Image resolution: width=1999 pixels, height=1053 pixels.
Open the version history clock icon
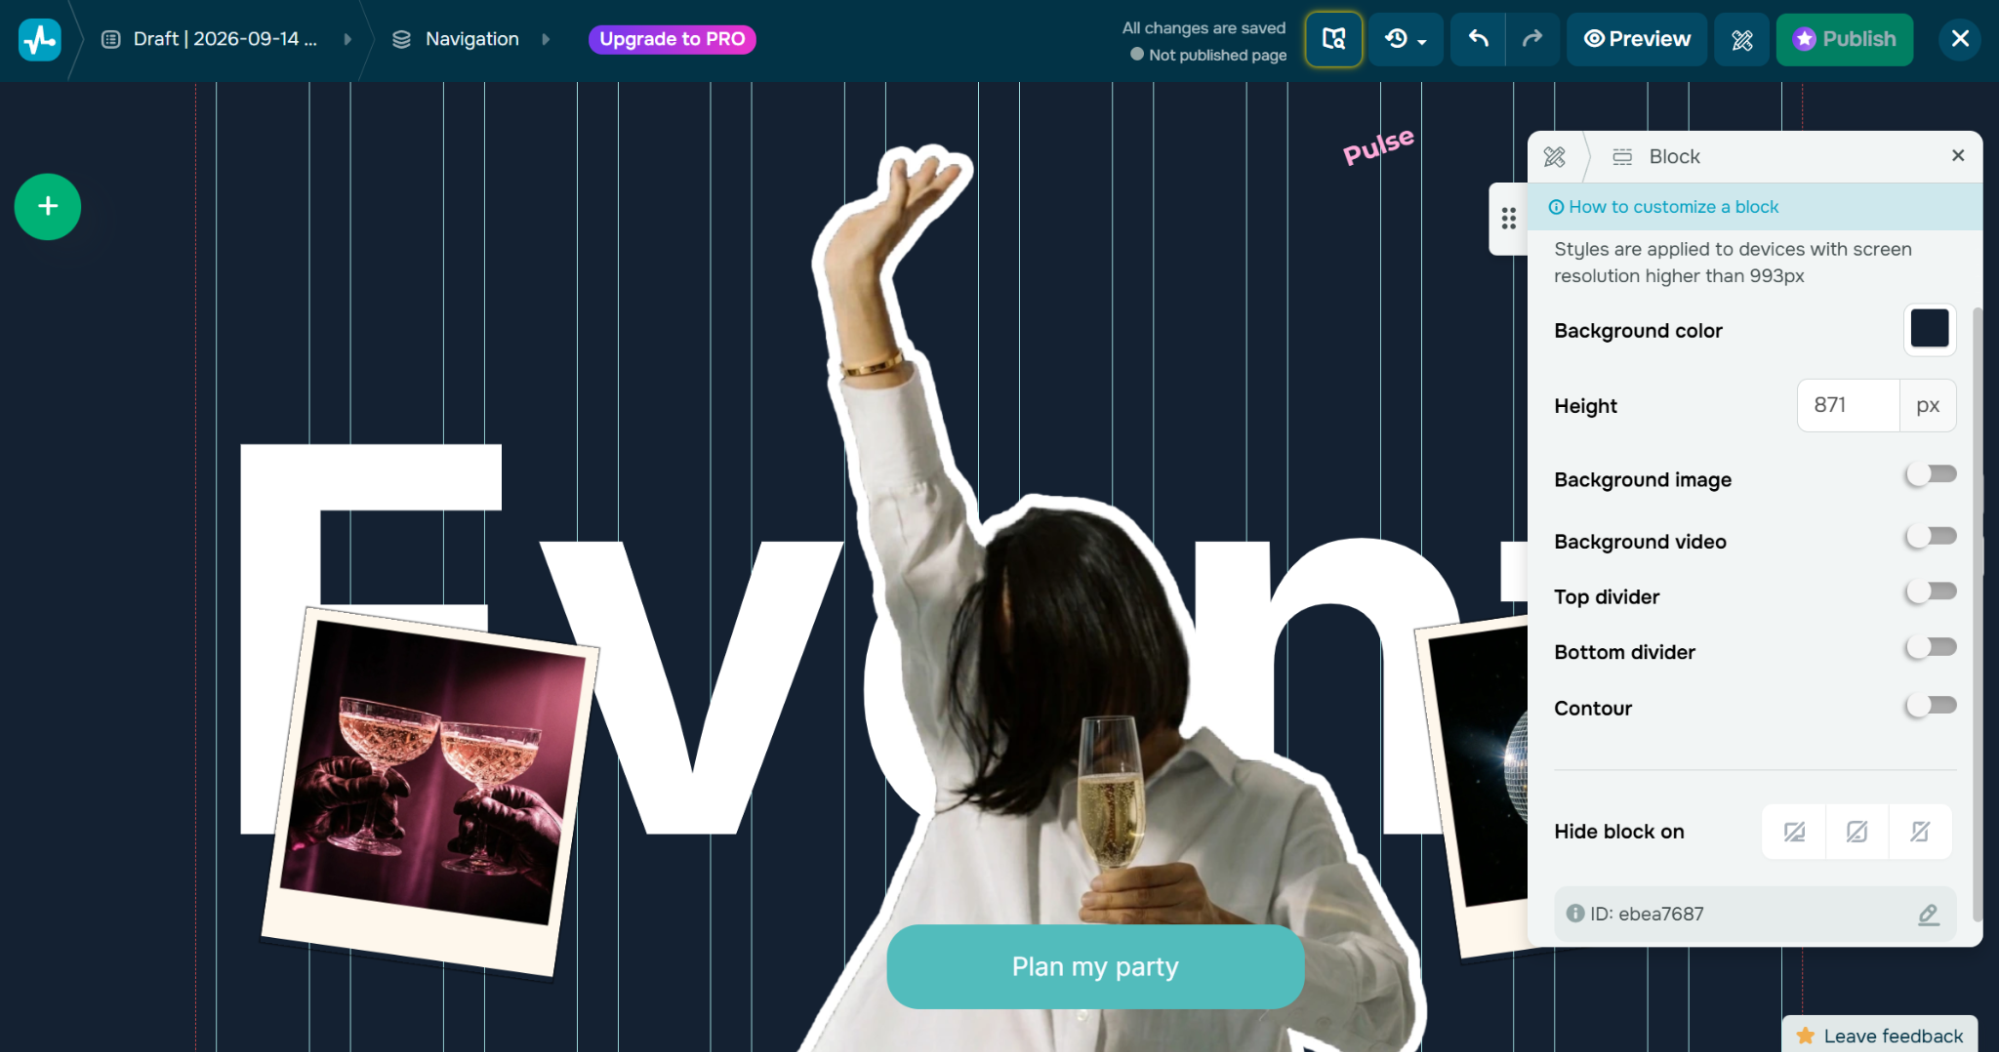coord(1396,39)
